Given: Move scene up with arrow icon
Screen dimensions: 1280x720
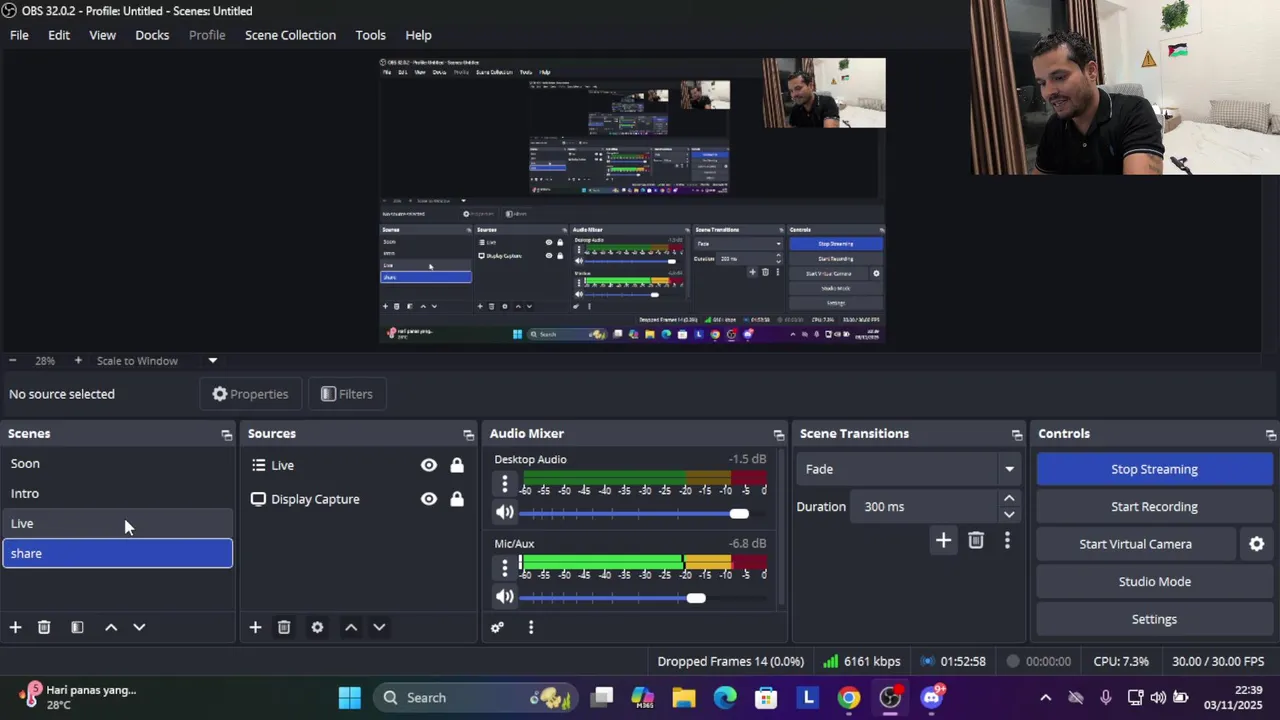Looking at the screenshot, I should pos(111,627).
